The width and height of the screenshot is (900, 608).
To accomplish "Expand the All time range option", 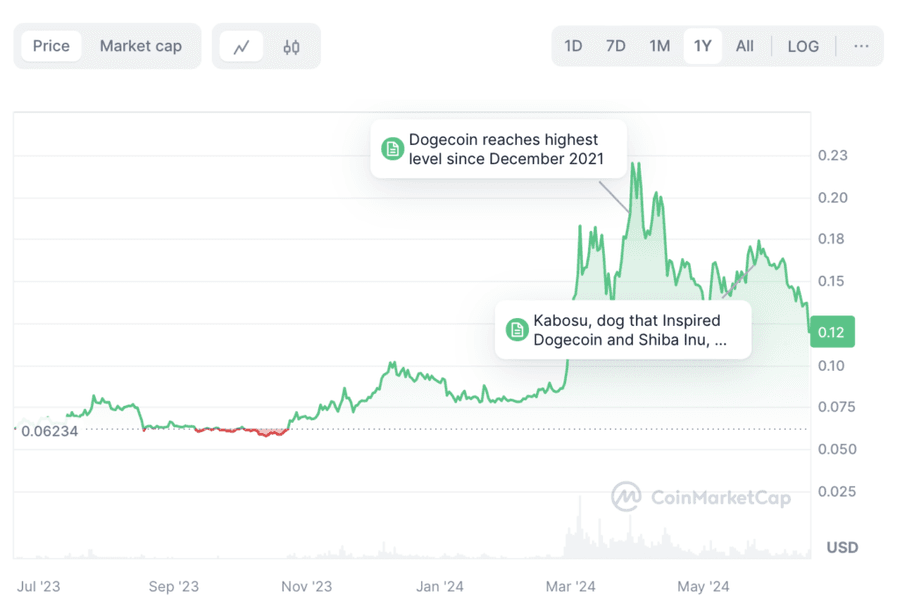I will pyautogui.click(x=744, y=45).
